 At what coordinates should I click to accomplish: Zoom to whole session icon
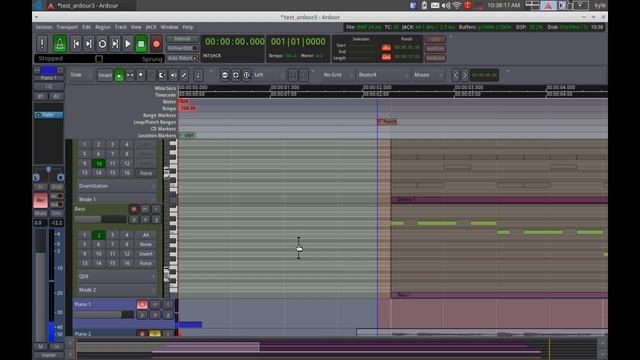[247, 75]
